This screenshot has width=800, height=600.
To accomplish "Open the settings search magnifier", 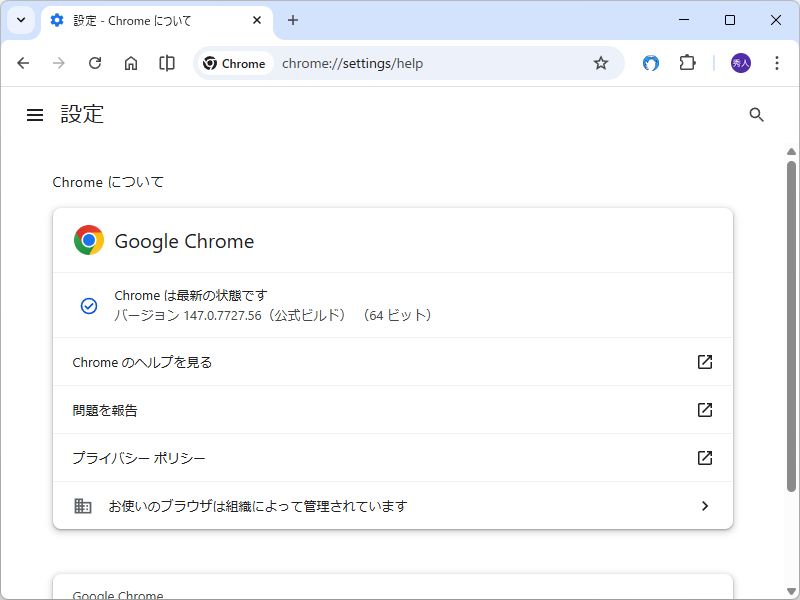I will [x=756, y=115].
